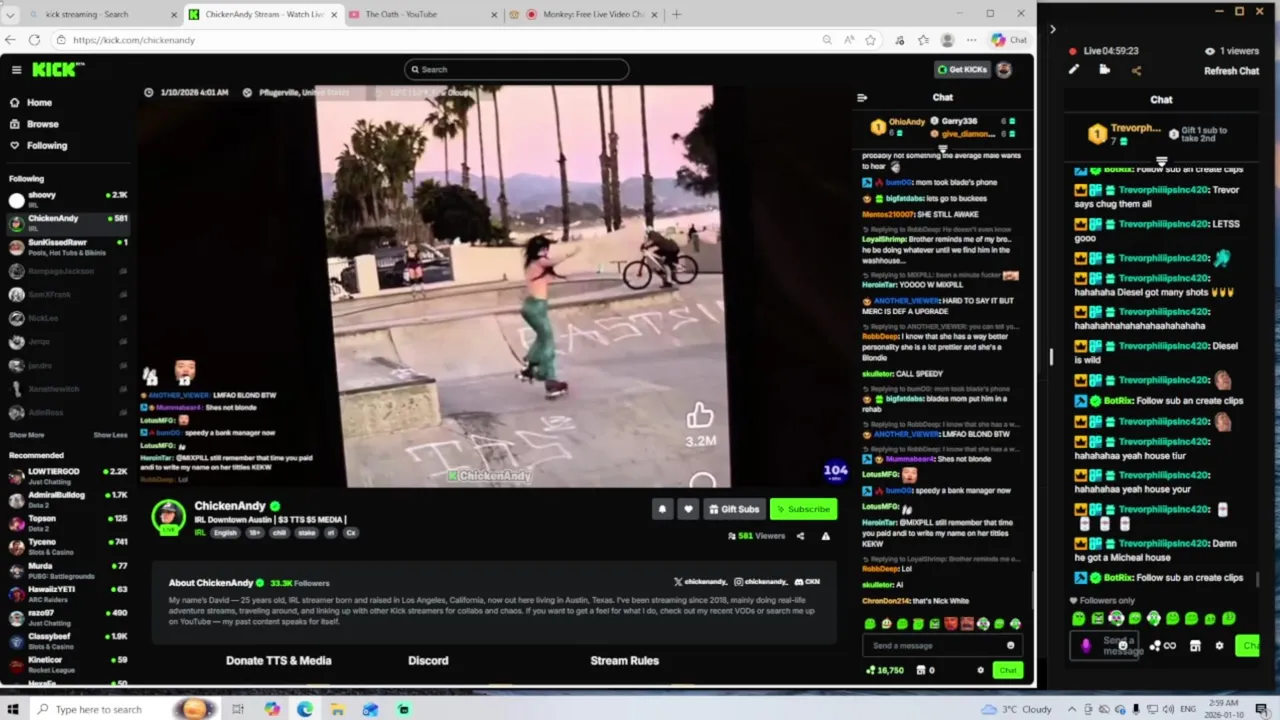Click the pencil edit icon in side chat window
The height and width of the screenshot is (720, 1280).
pyautogui.click(x=1074, y=70)
